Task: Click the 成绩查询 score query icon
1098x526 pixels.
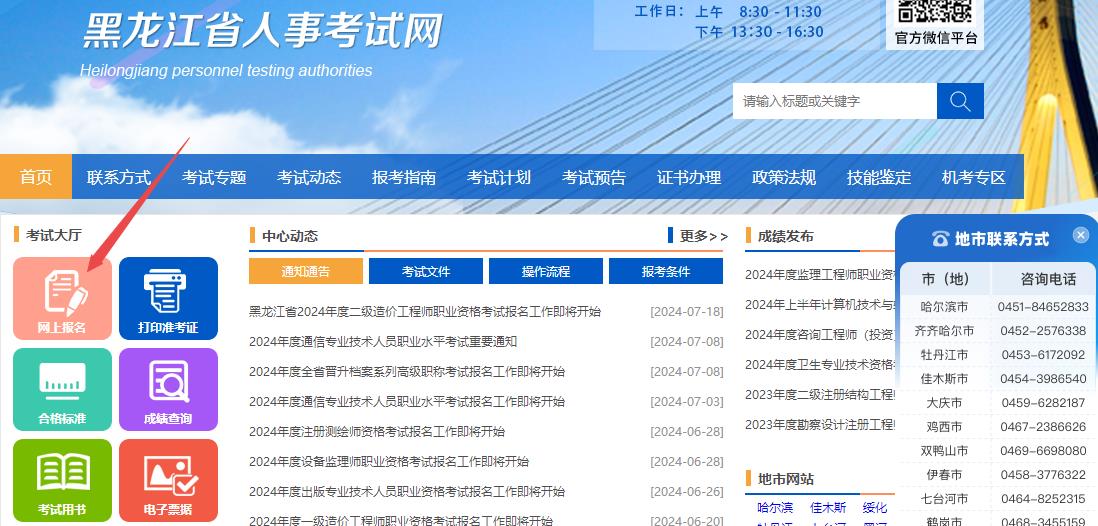Action: [168, 389]
